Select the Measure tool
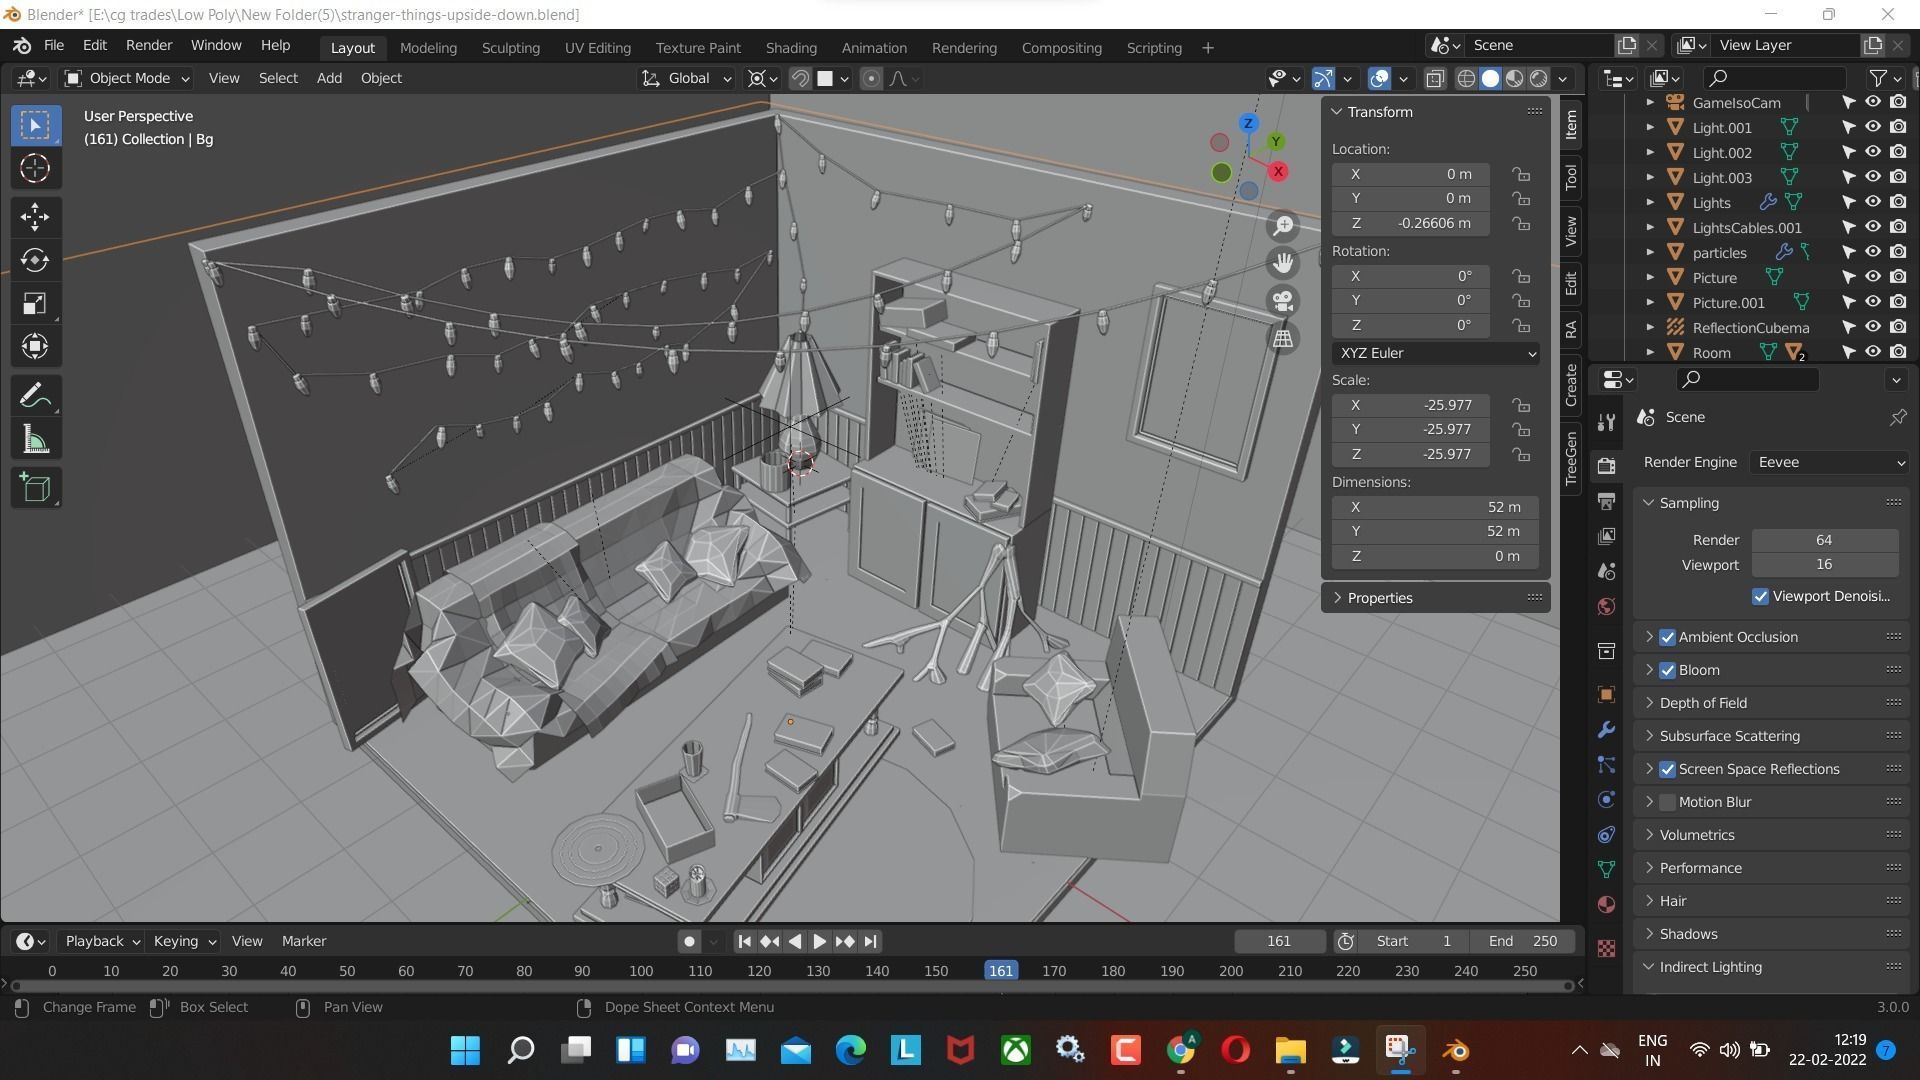1920x1080 pixels. tap(35, 439)
